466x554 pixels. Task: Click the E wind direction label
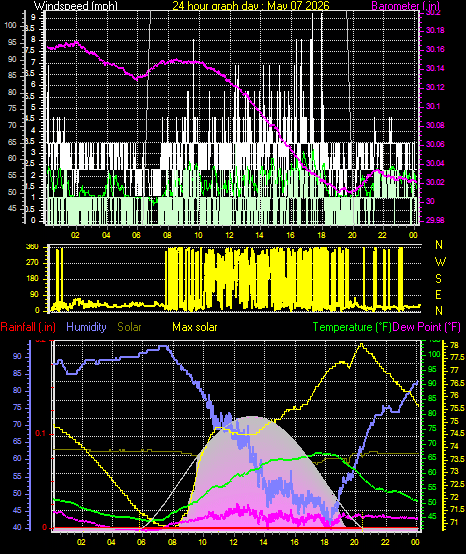[438, 295]
